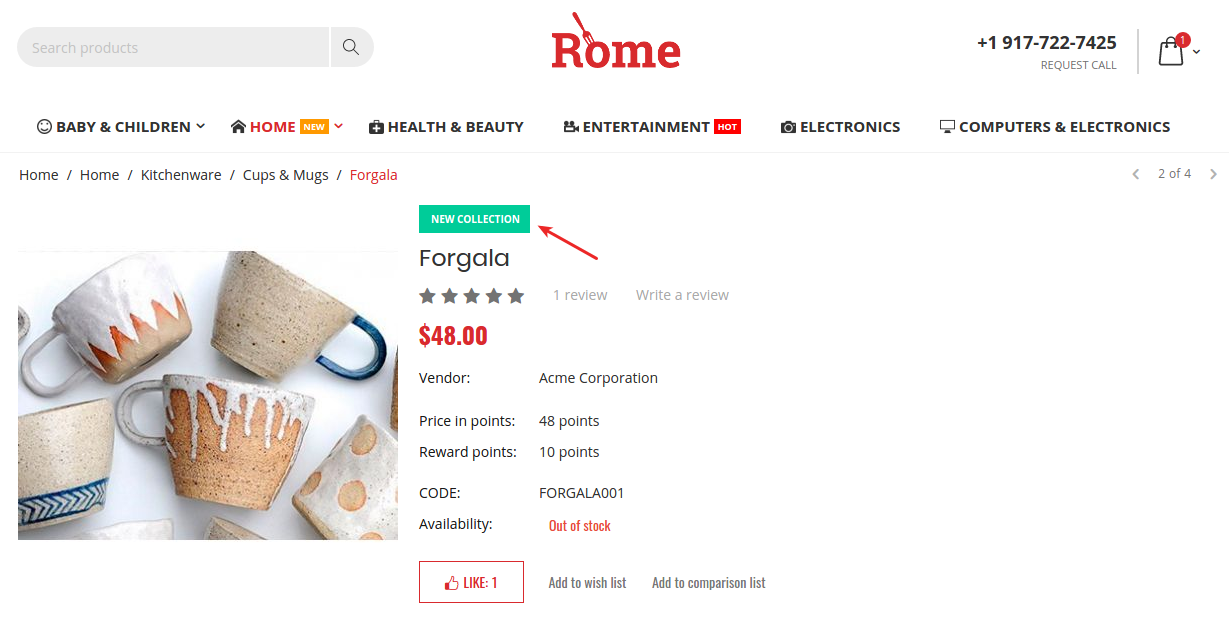
Task: Click the search magnifier icon
Action: click(351, 47)
